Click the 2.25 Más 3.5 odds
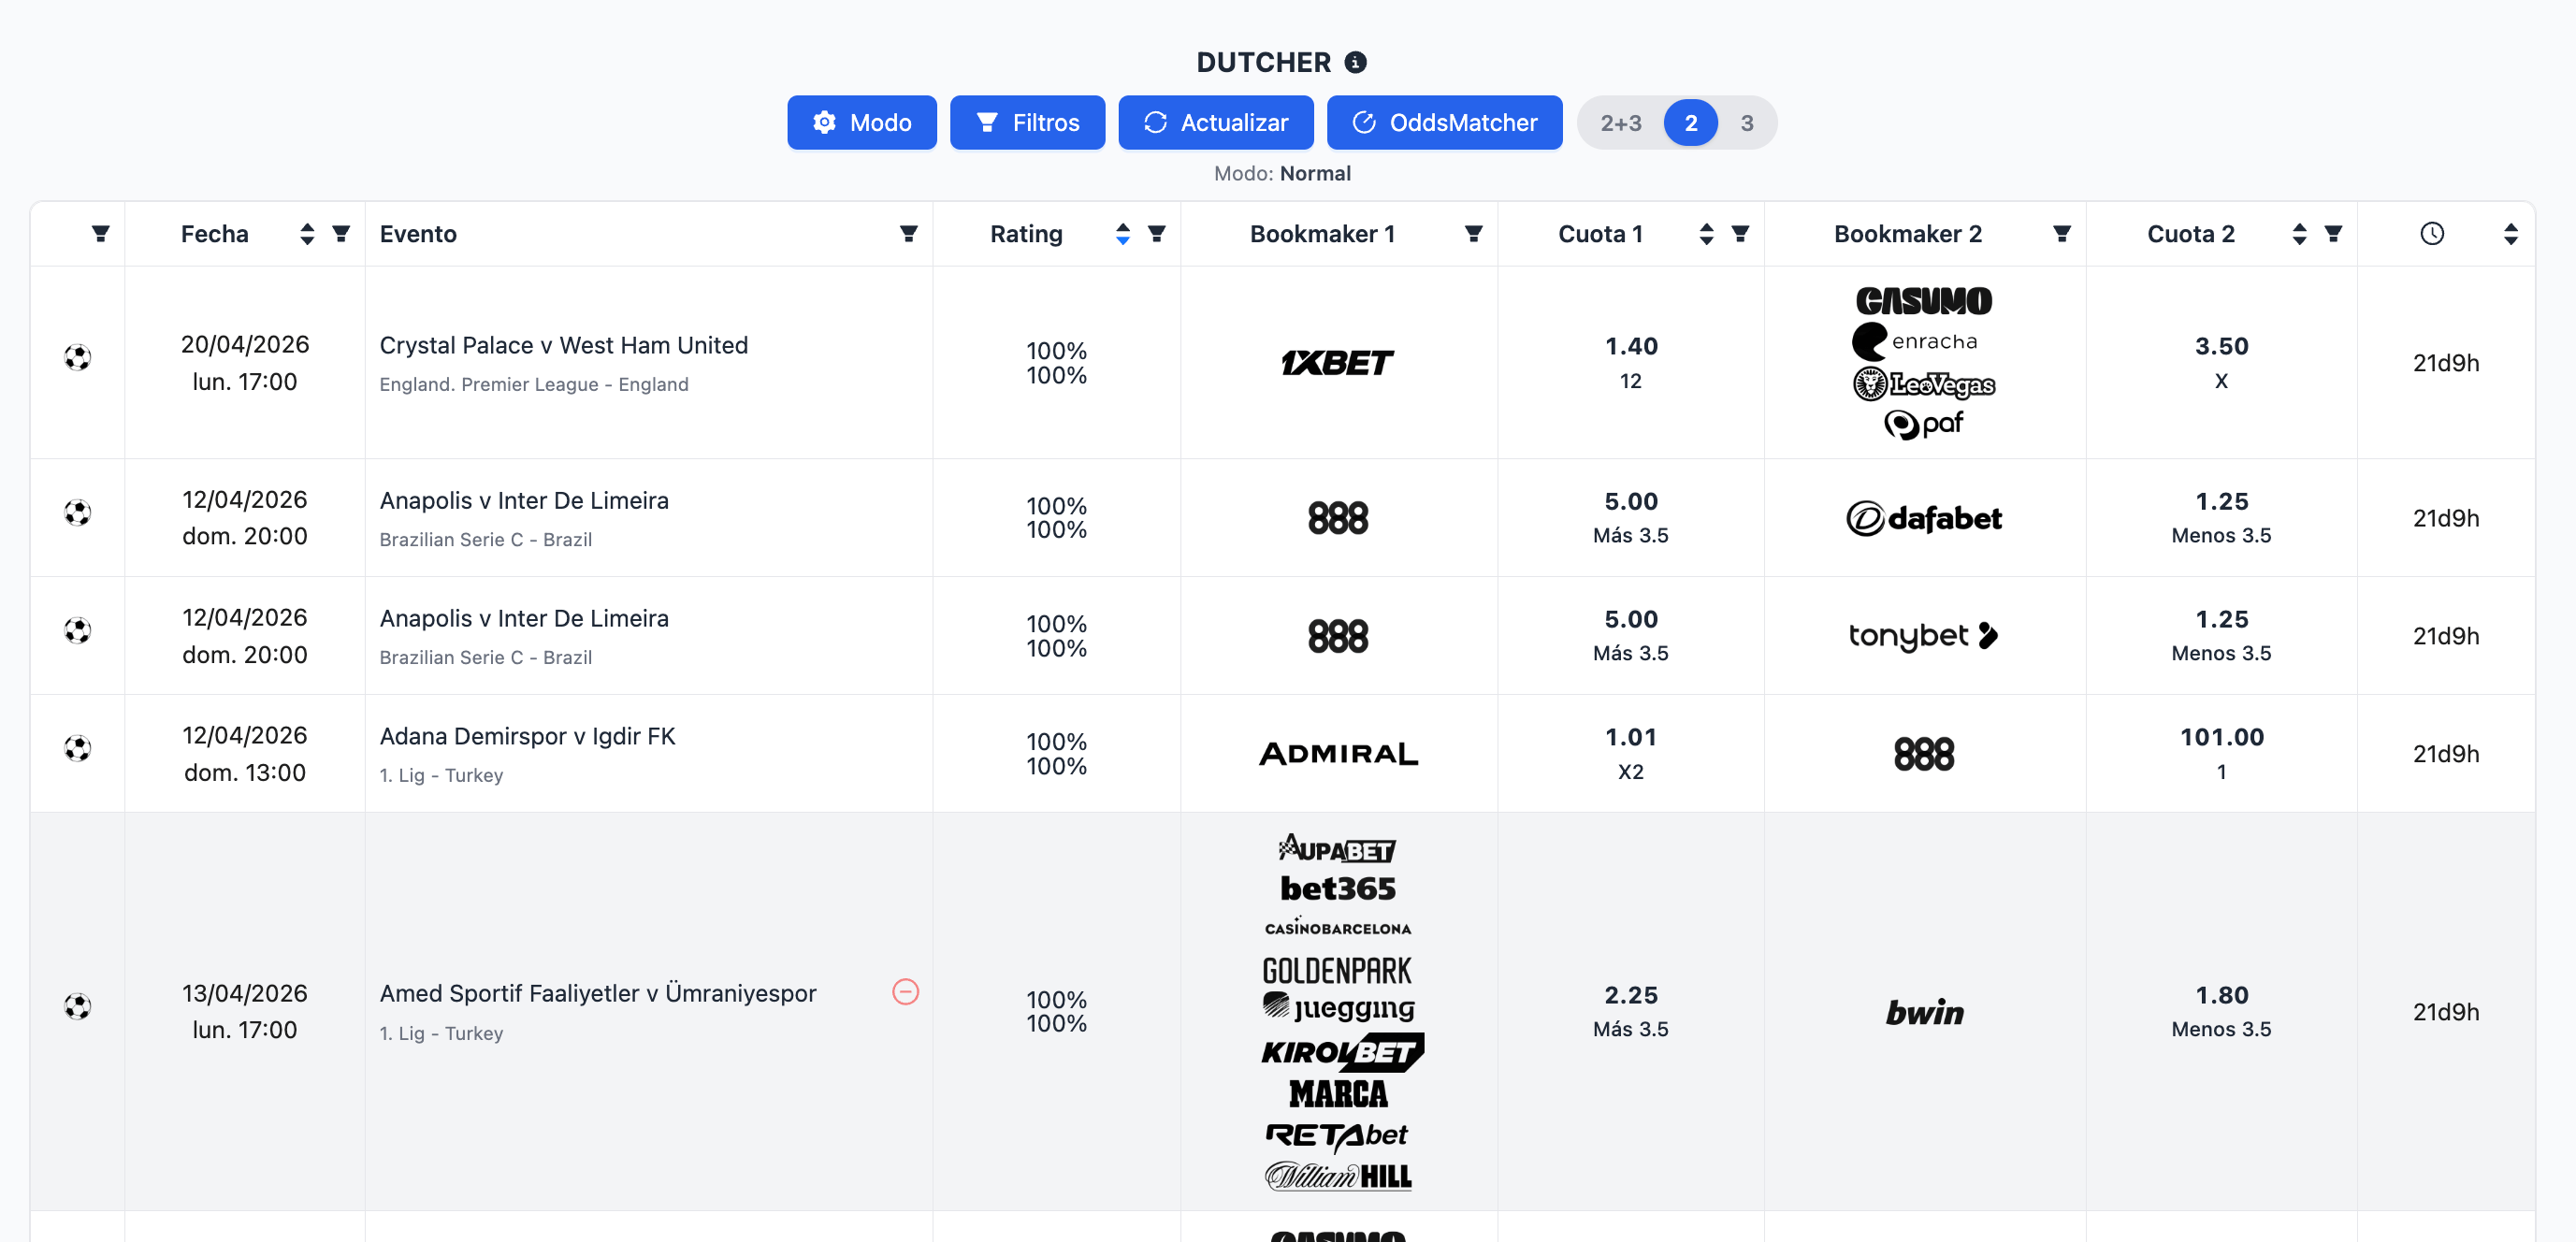Screen dimensions: 2576x1242 click(1631, 995)
